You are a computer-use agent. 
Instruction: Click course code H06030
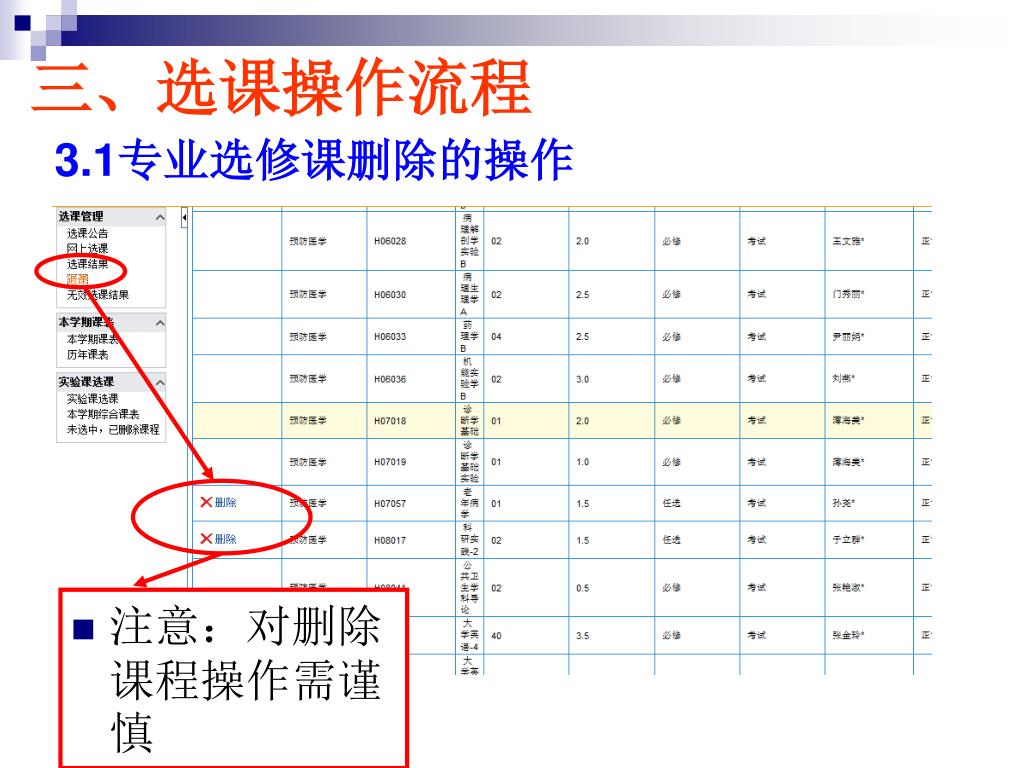(x=390, y=295)
